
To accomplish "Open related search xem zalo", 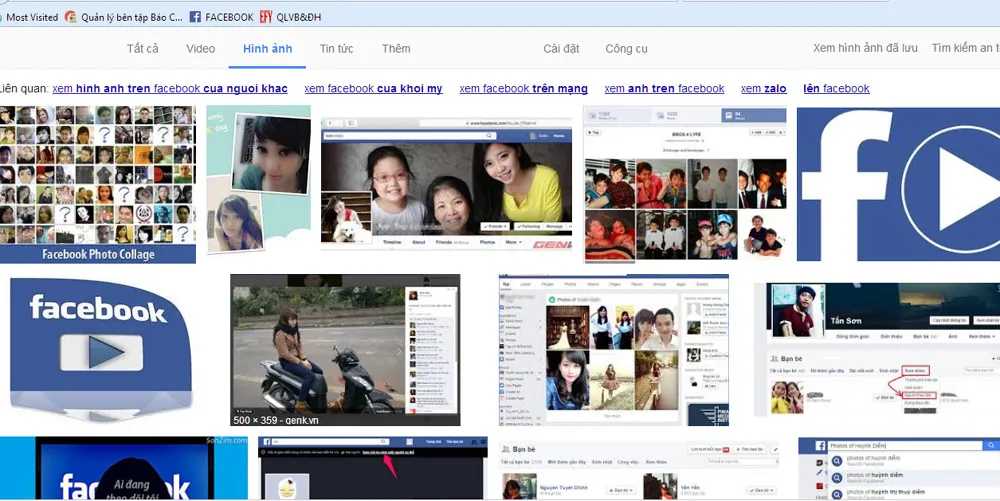I will (x=763, y=89).
